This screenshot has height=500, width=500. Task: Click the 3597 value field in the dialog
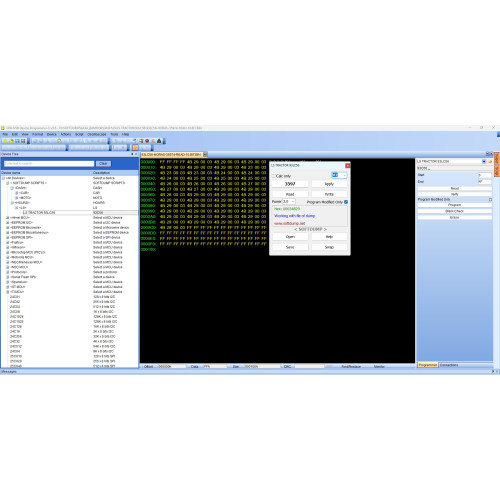(290, 184)
